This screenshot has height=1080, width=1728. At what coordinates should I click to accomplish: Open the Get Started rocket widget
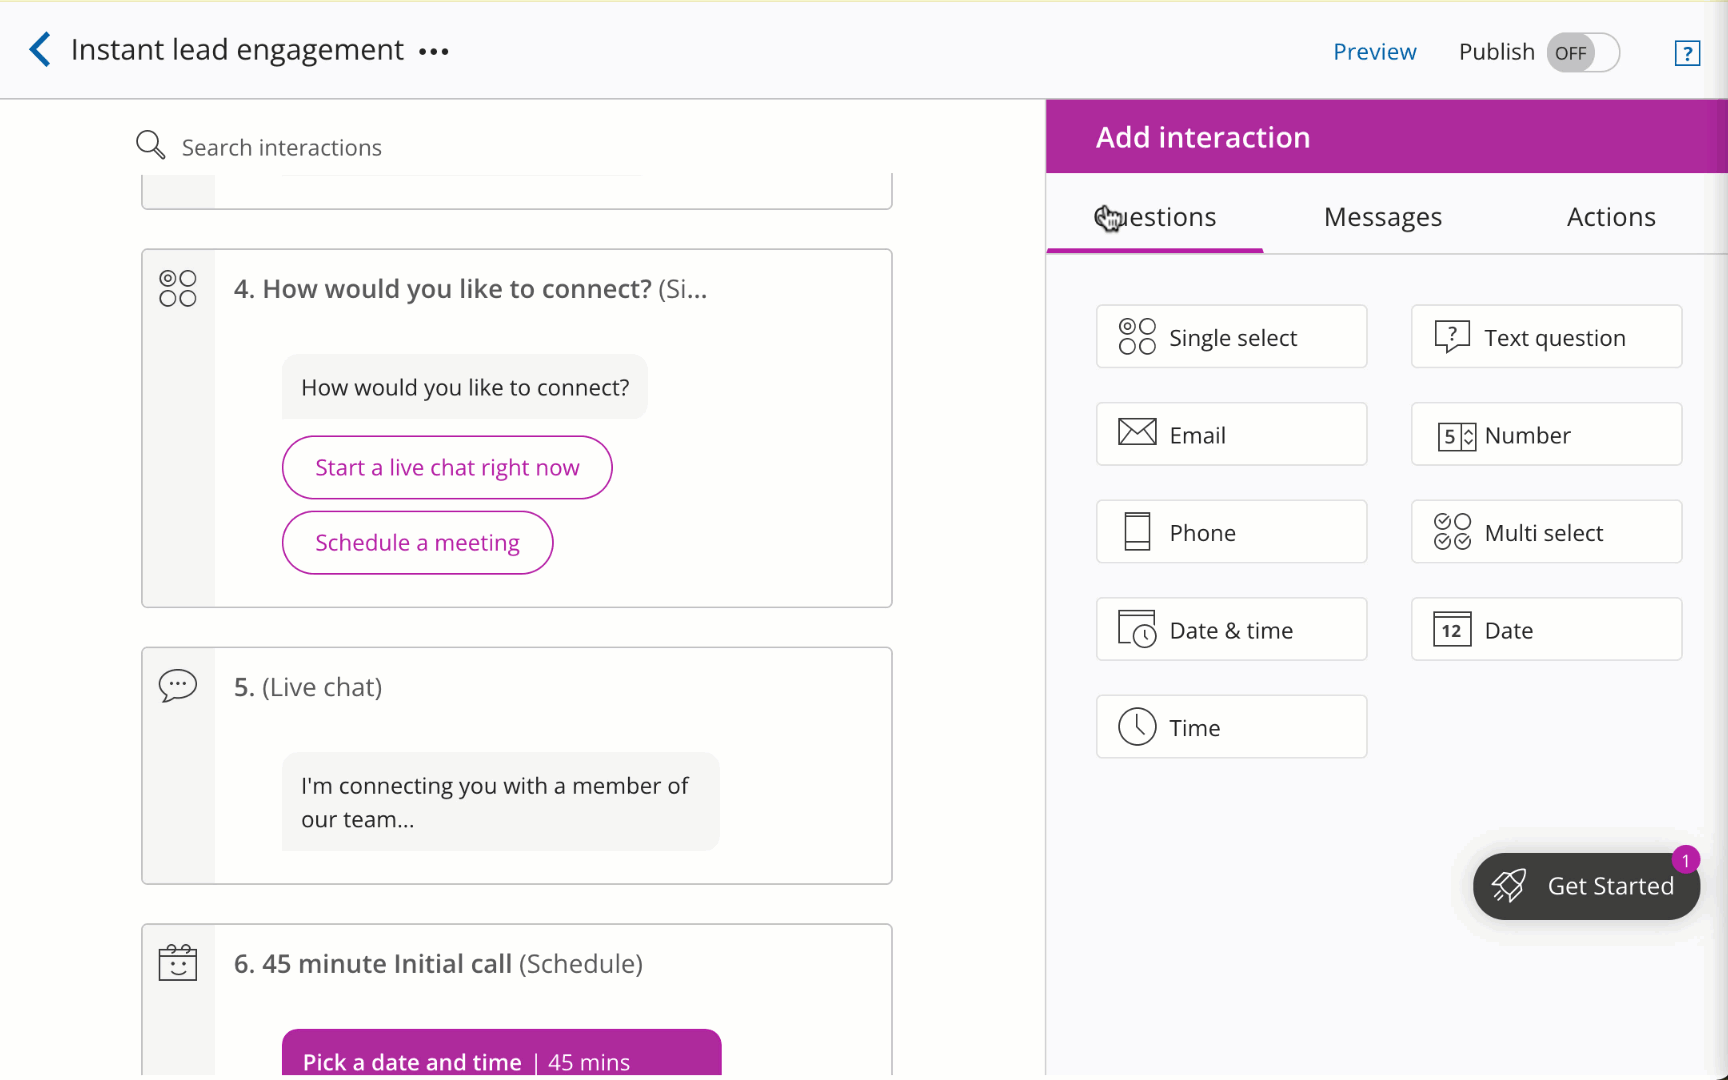coord(1586,886)
